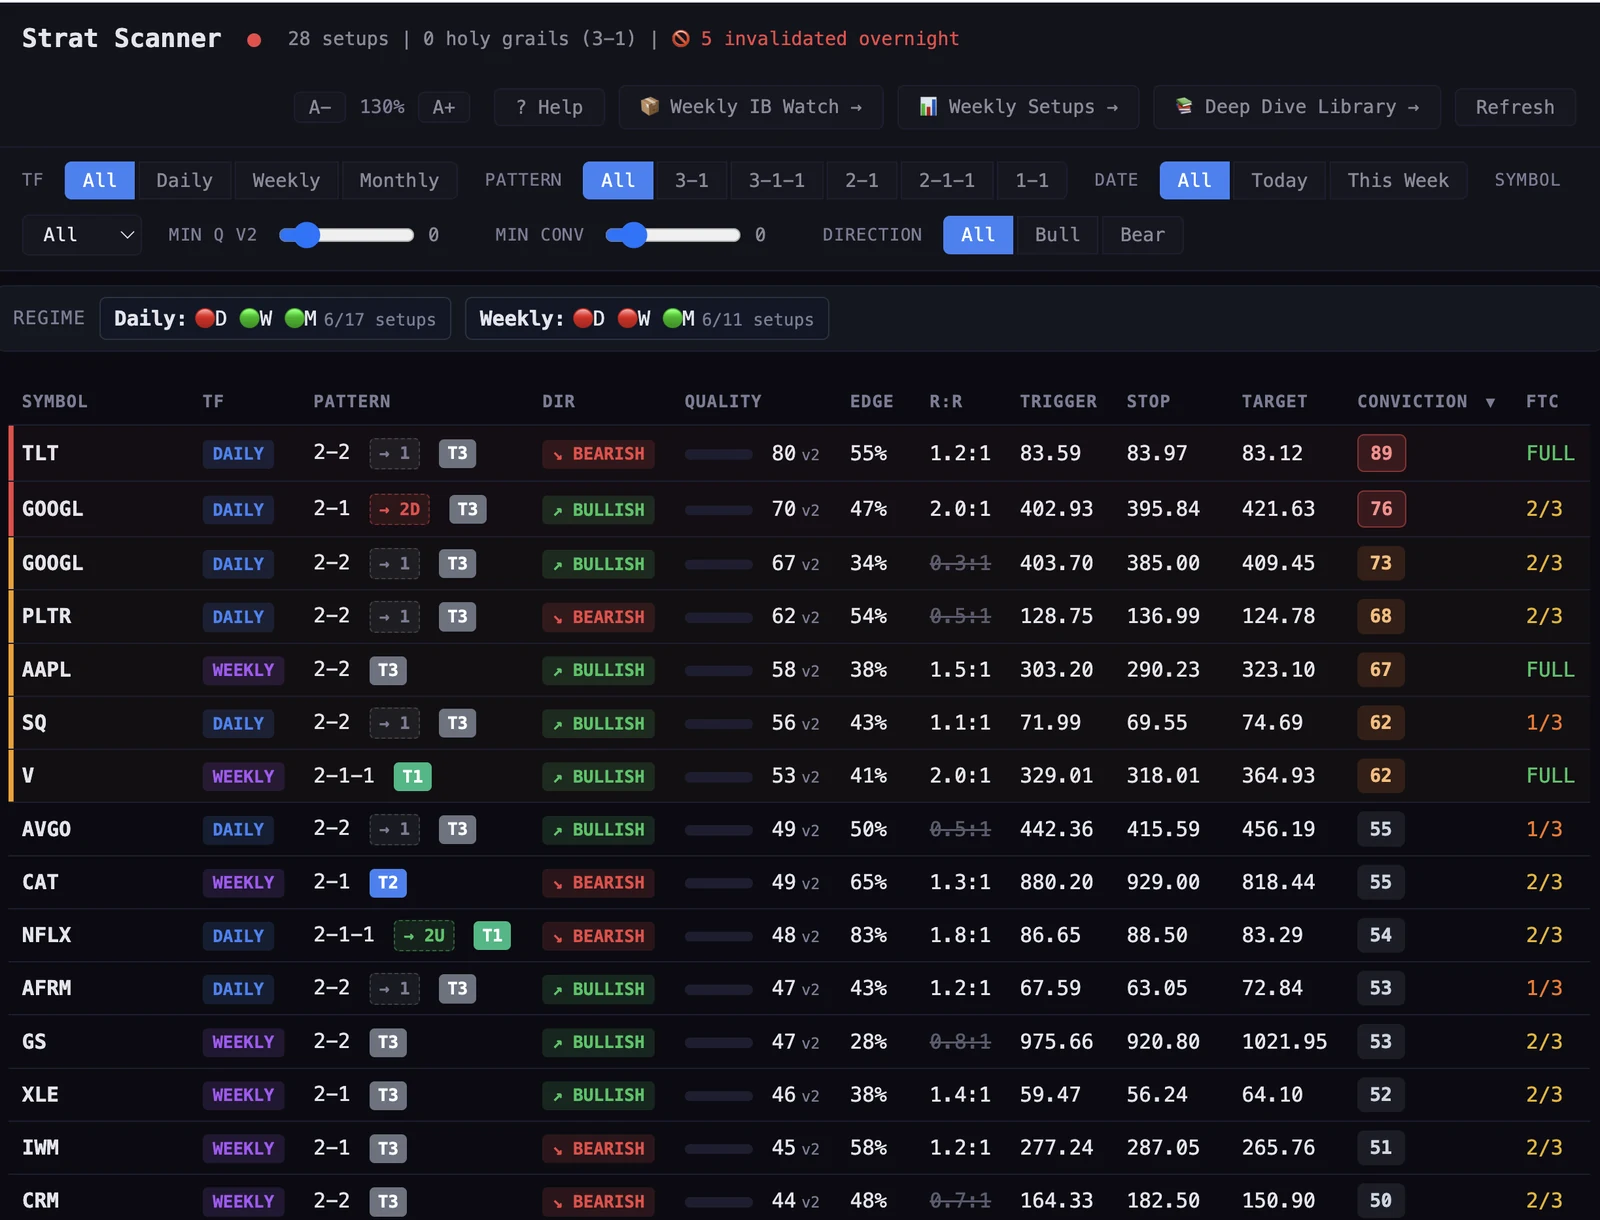Click conviction score 76 badge
Screen dimensions: 1600x1220
(x=1381, y=509)
